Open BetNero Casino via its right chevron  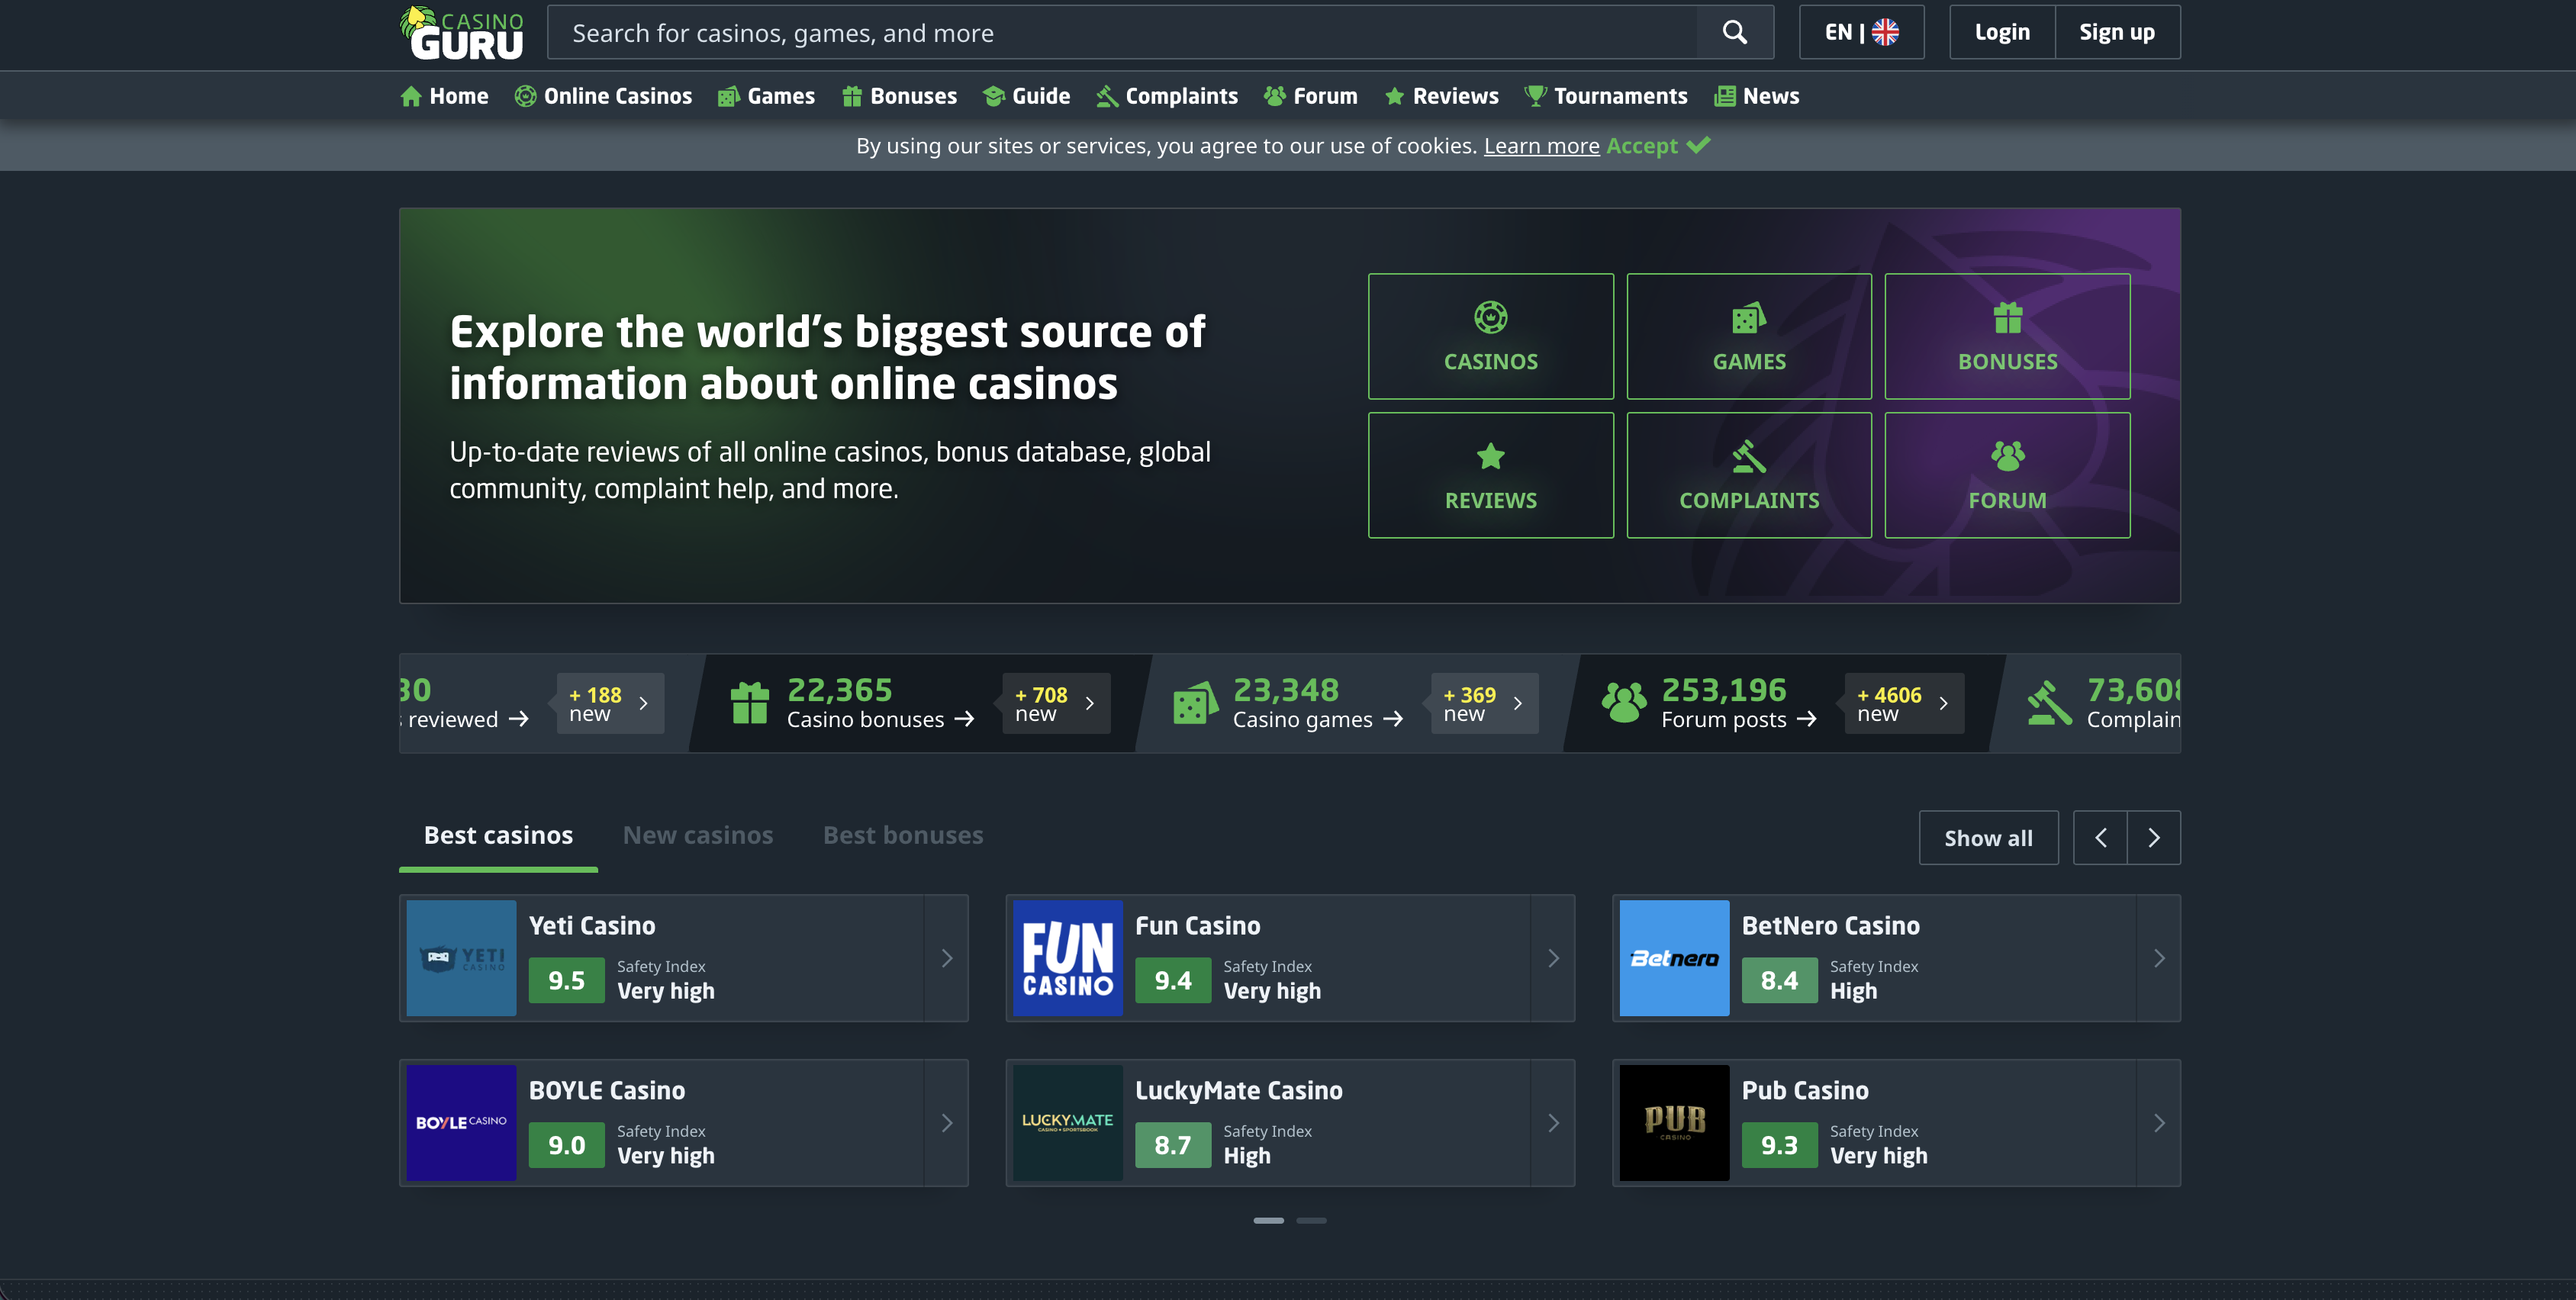2159,958
